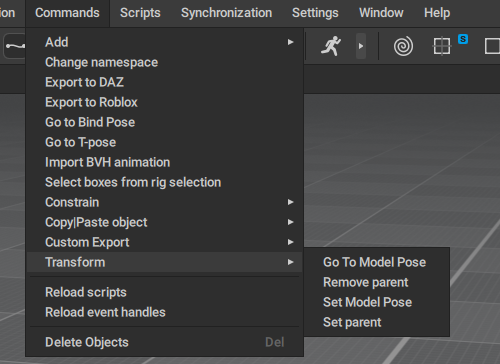500x364 pixels.
Task: Expand the Add submenu
Action: point(164,42)
